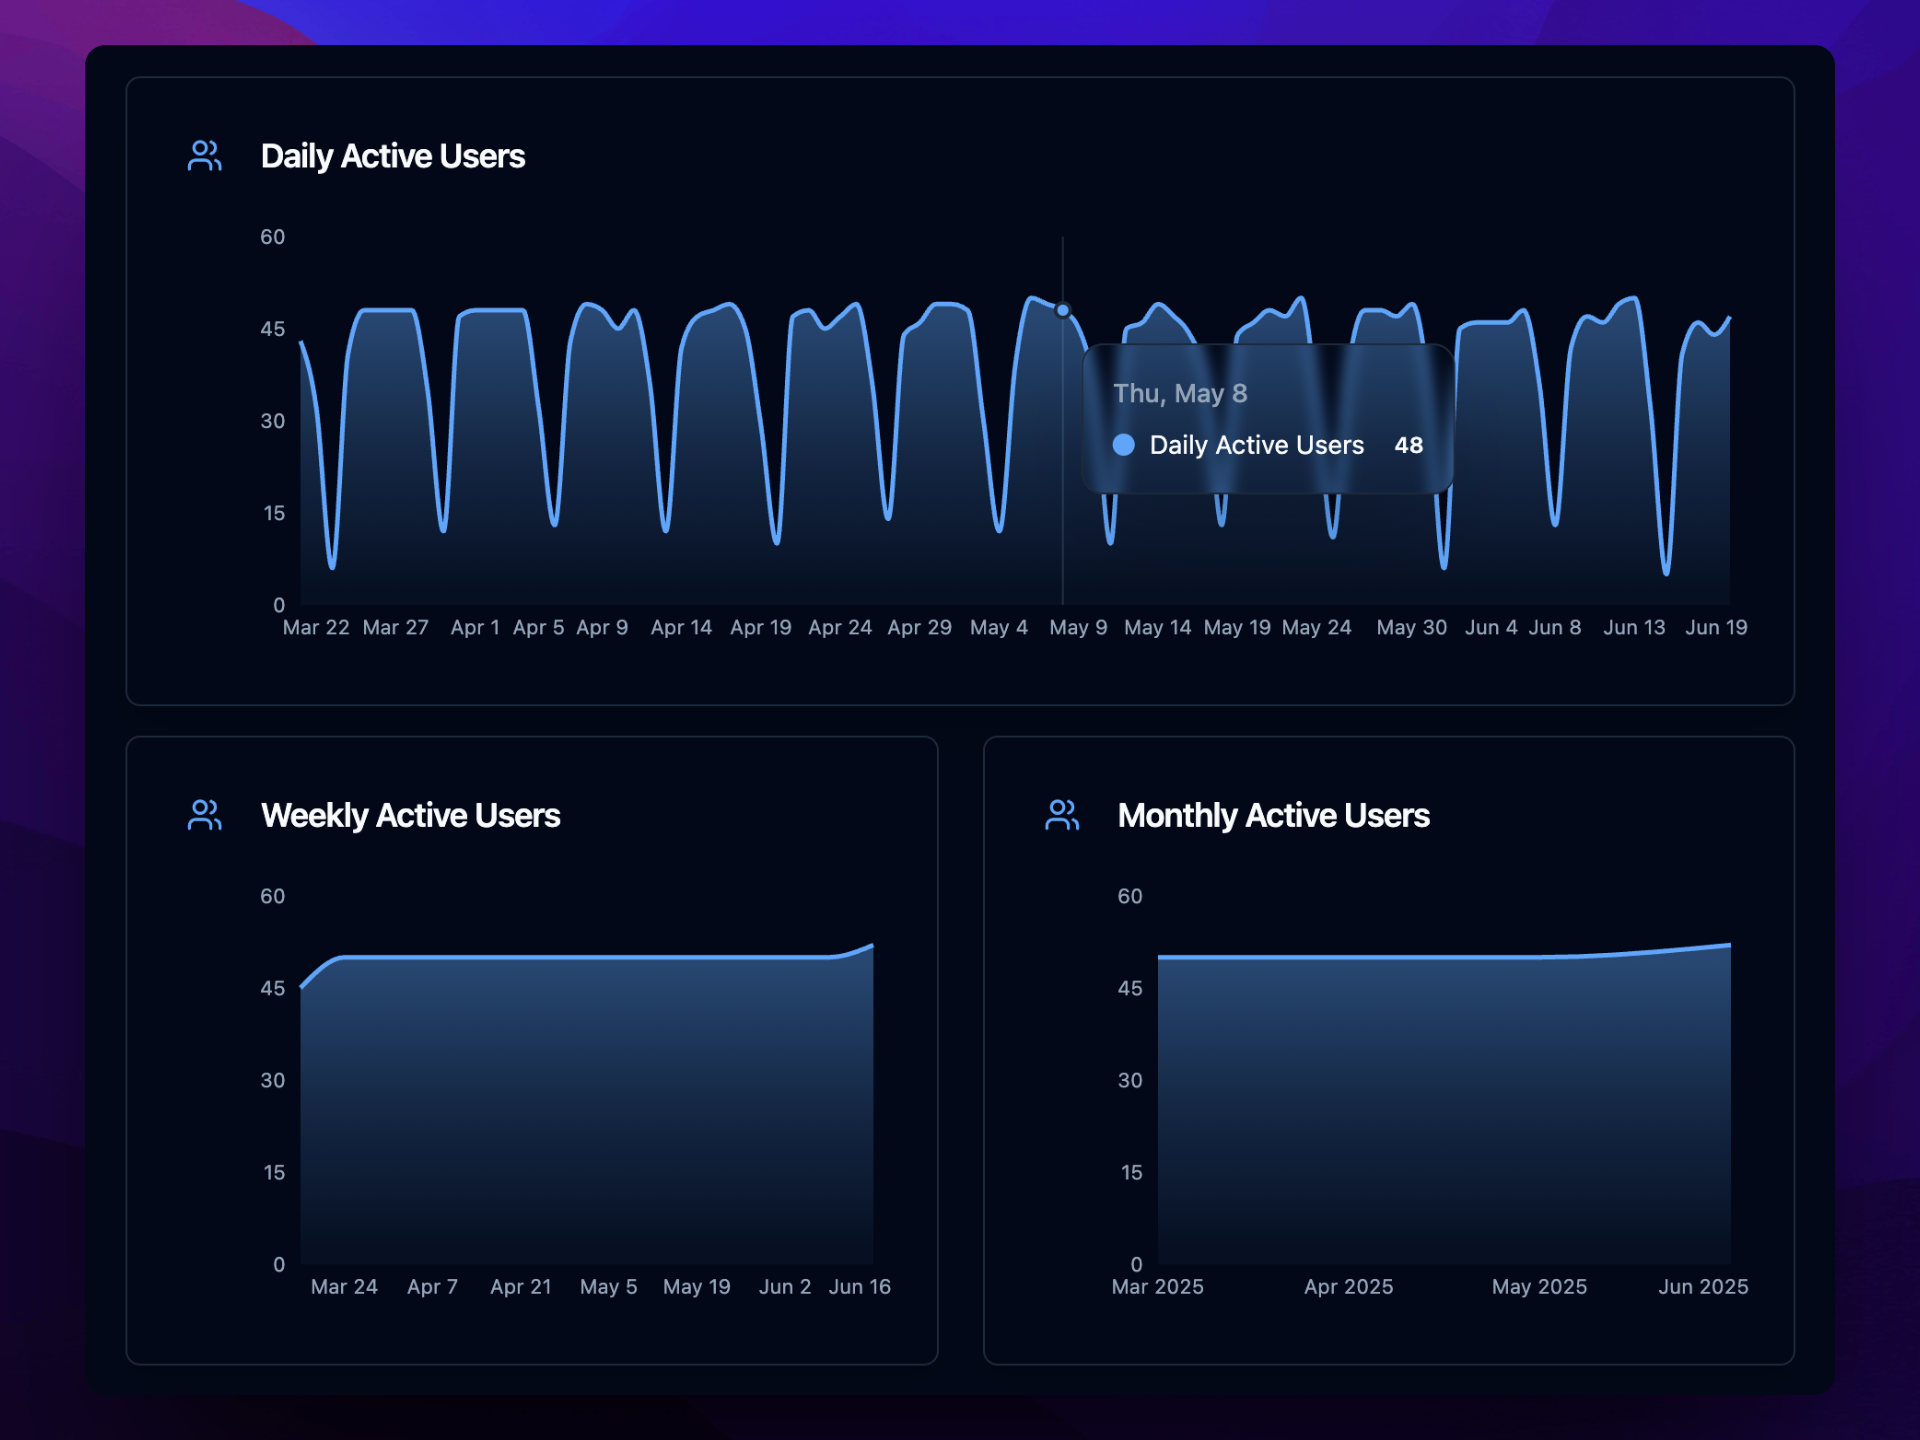1920x1440 pixels.
Task: Click May 5 label on weekly chart
Action: pos(608,1287)
